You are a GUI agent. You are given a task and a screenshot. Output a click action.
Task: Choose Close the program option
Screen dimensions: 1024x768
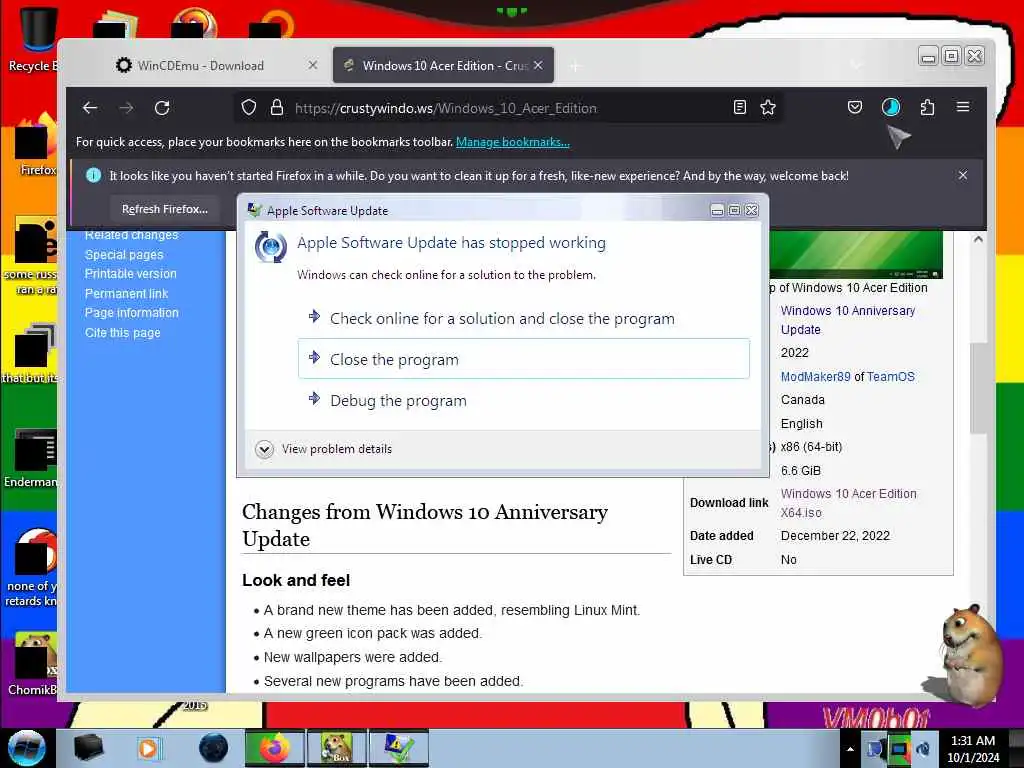click(x=523, y=359)
